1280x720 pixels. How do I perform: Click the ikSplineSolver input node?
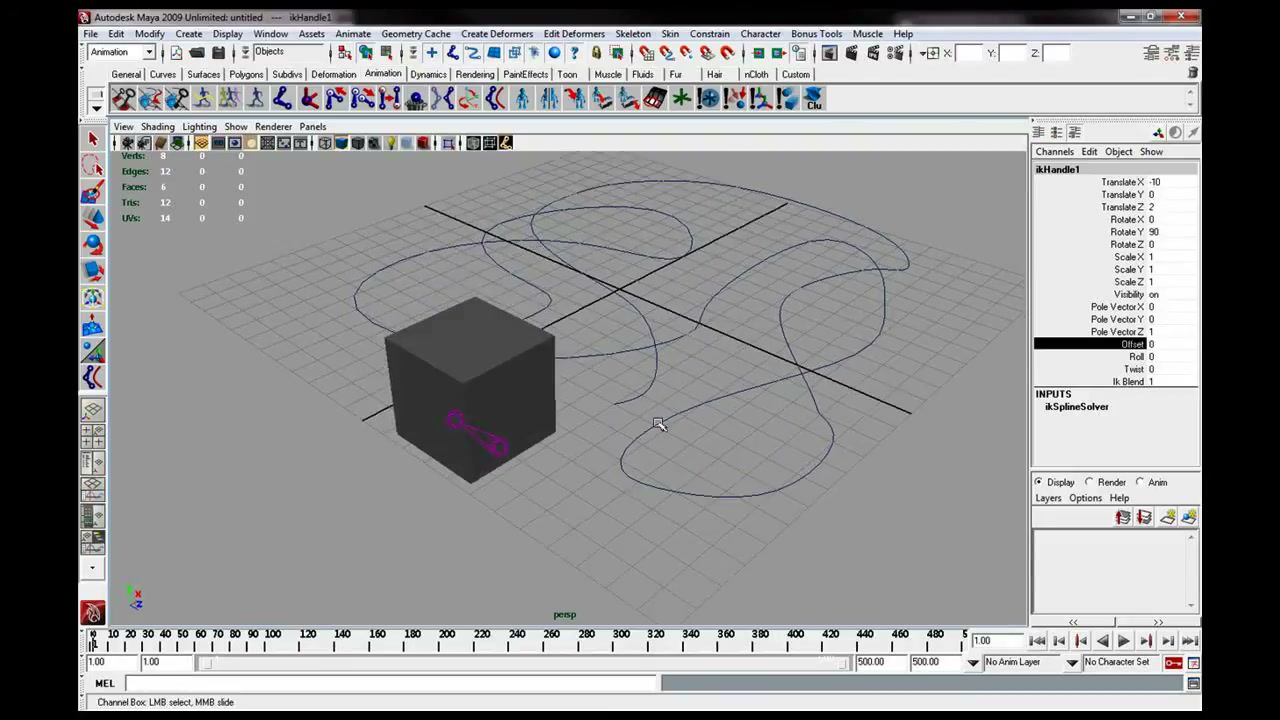pyautogui.click(x=1076, y=407)
